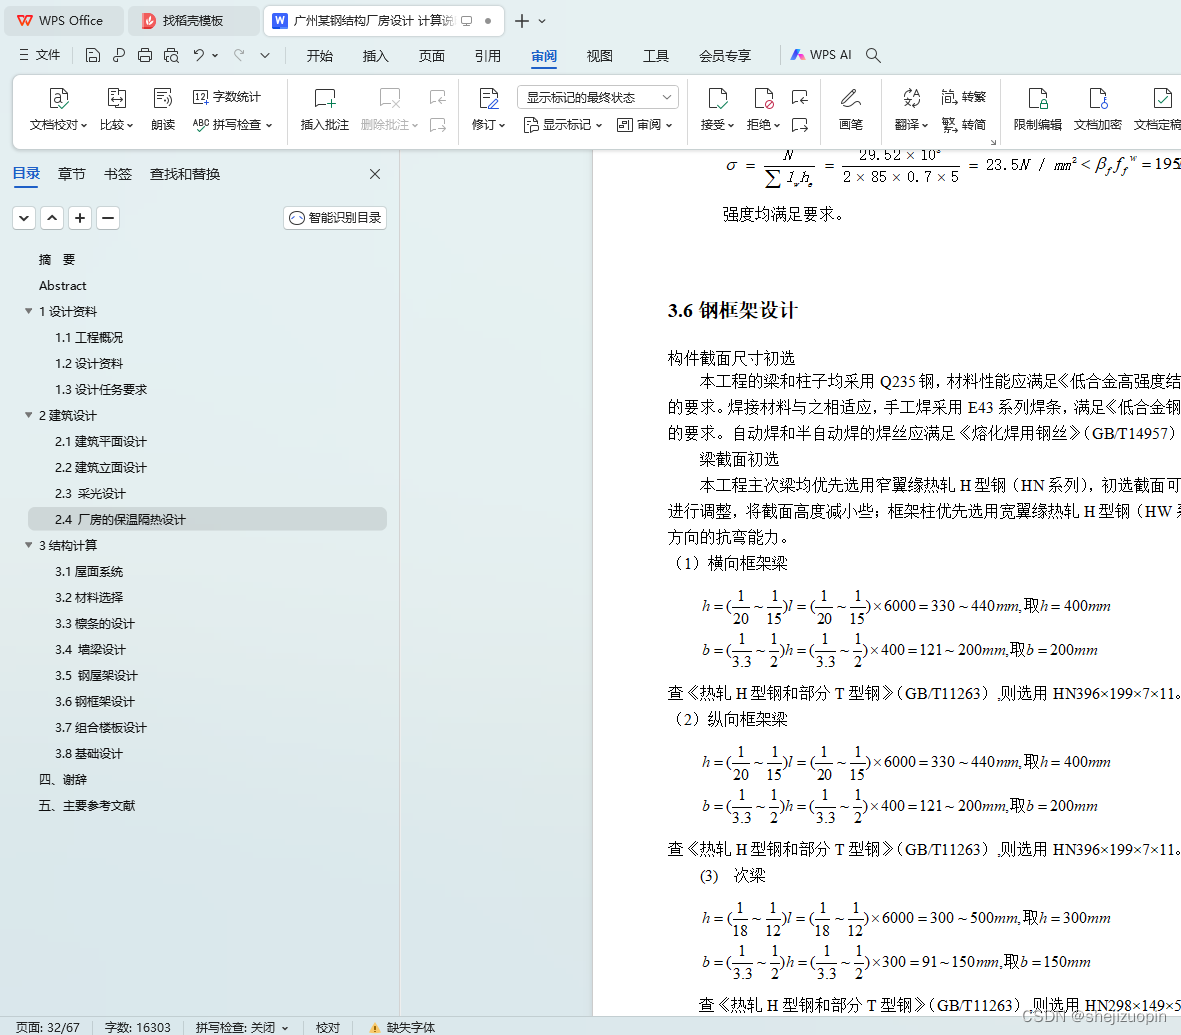Go to '五、主要参考文献' in outline
The width and height of the screenshot is (1181, 1035).
[x=87, y=805]
